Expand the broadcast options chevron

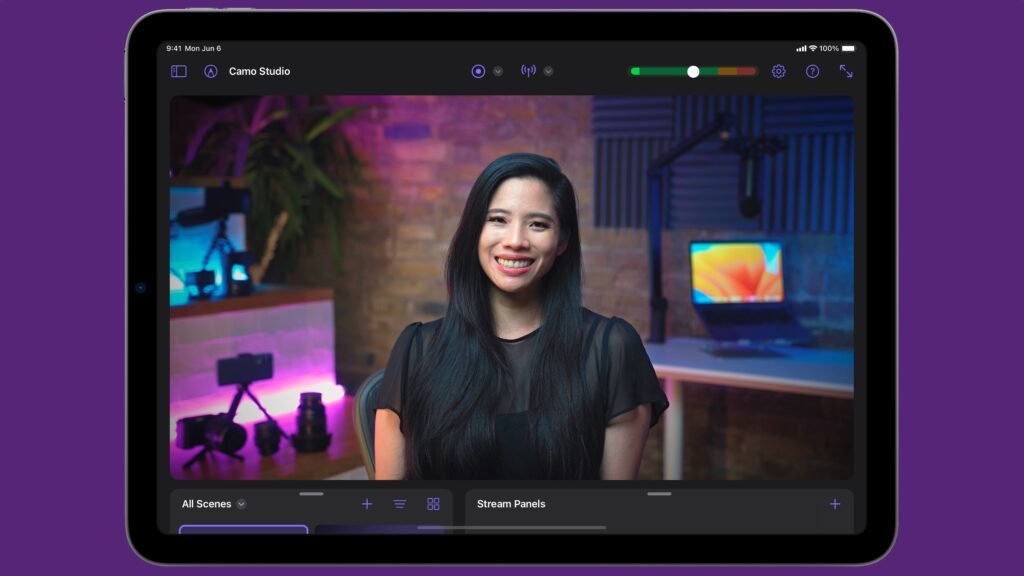coord(549,71)
